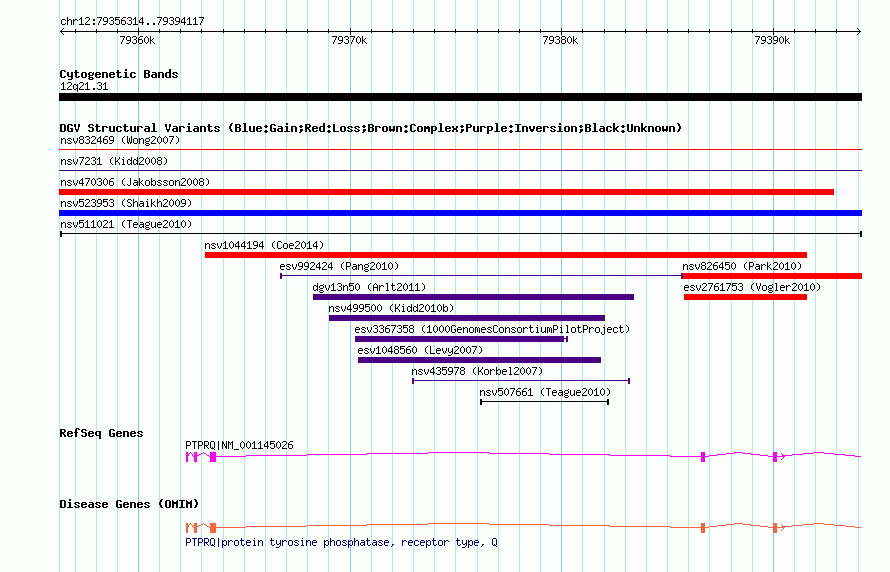
Task: Select the nsv435978 (Korbel2007) label
Action: pyautogui.click(x=477, y=371)
